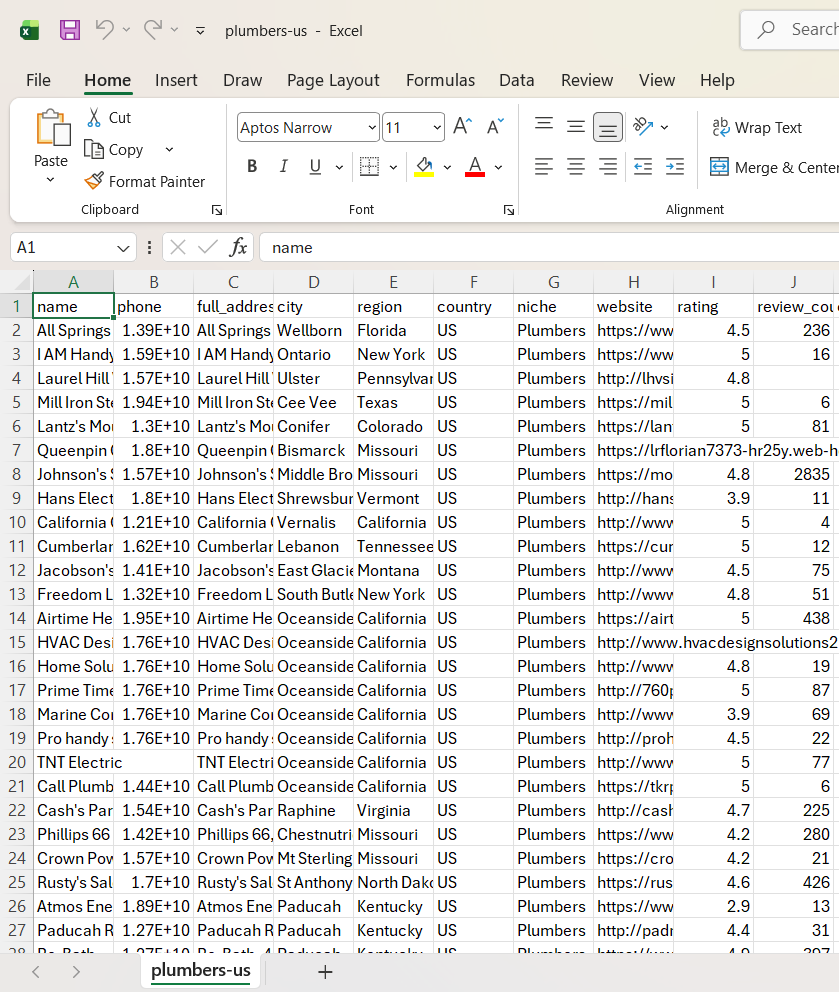
Task: Open underline style dropdown arrow
Action: pyautogui.click(x=339, y=167)
